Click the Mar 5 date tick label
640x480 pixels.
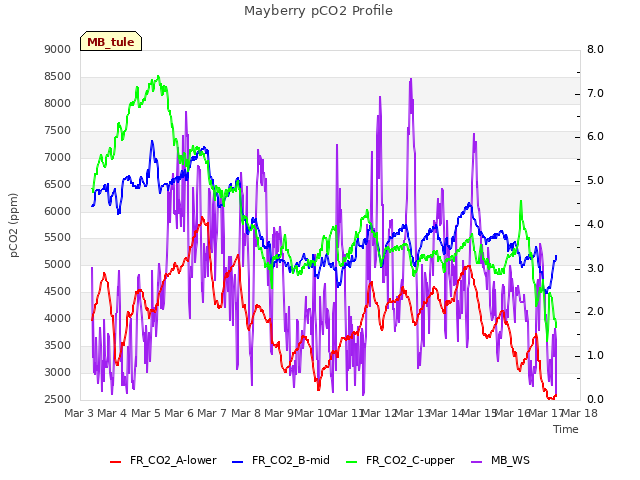point(146,413)
